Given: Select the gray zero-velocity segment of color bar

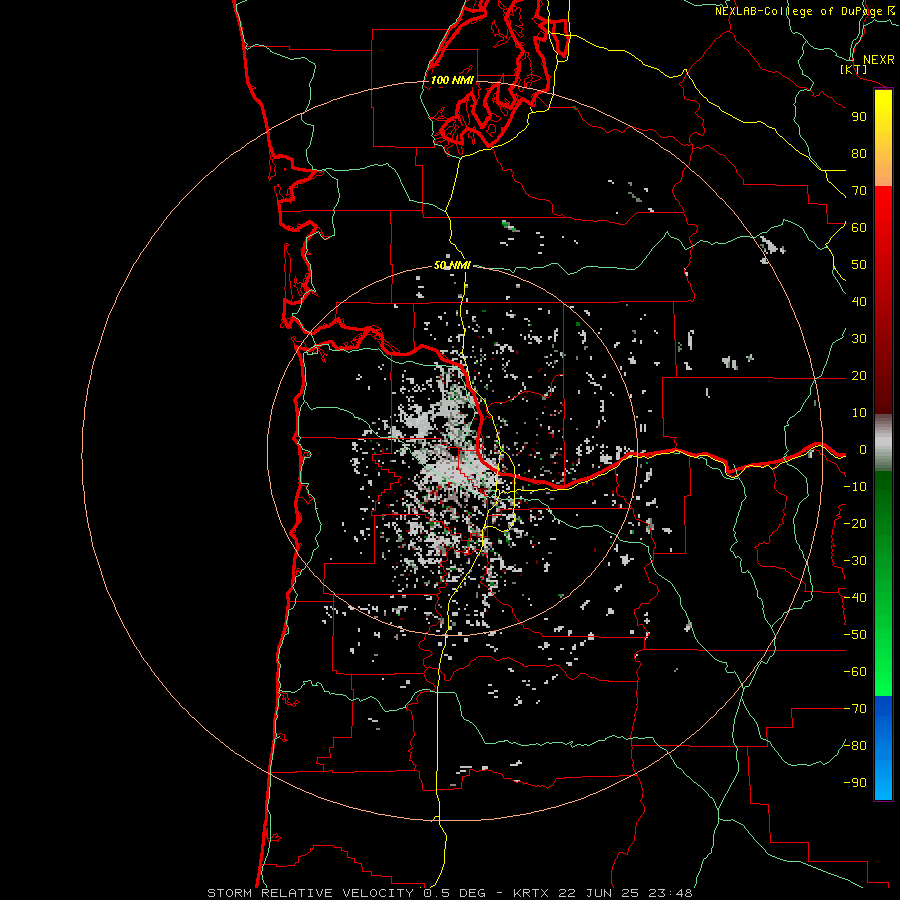Looking at the screenshot, I should click(883, 443).
